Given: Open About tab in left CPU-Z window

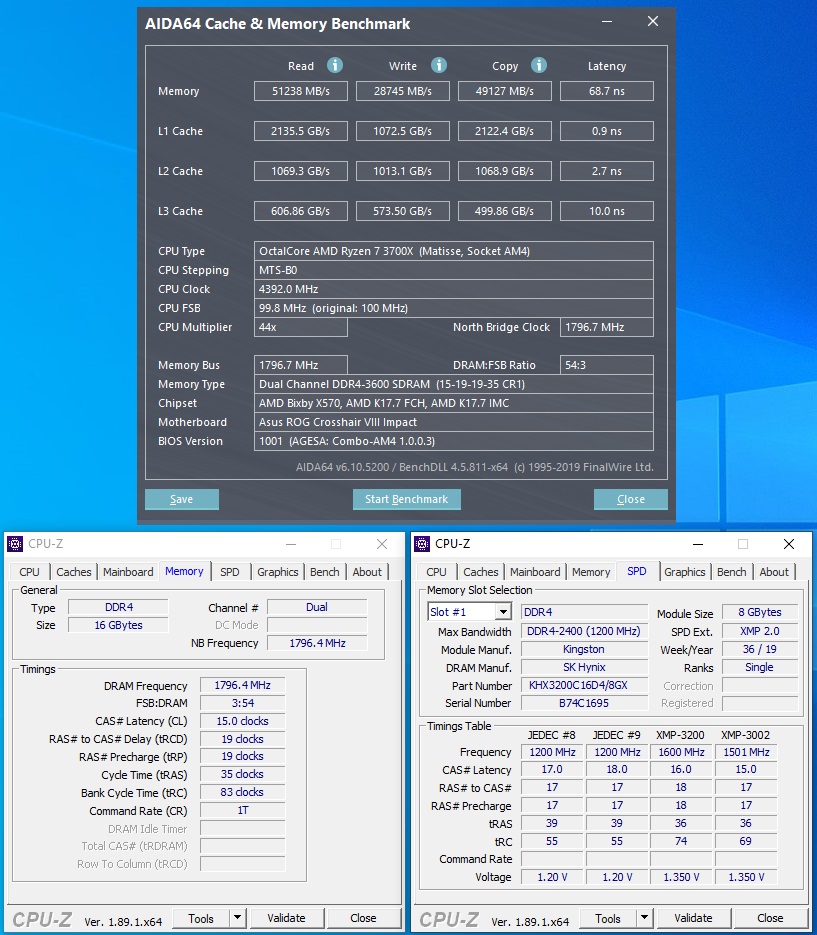Looking at the screenshot, I should pyautogui.click(x=367, y=572).
